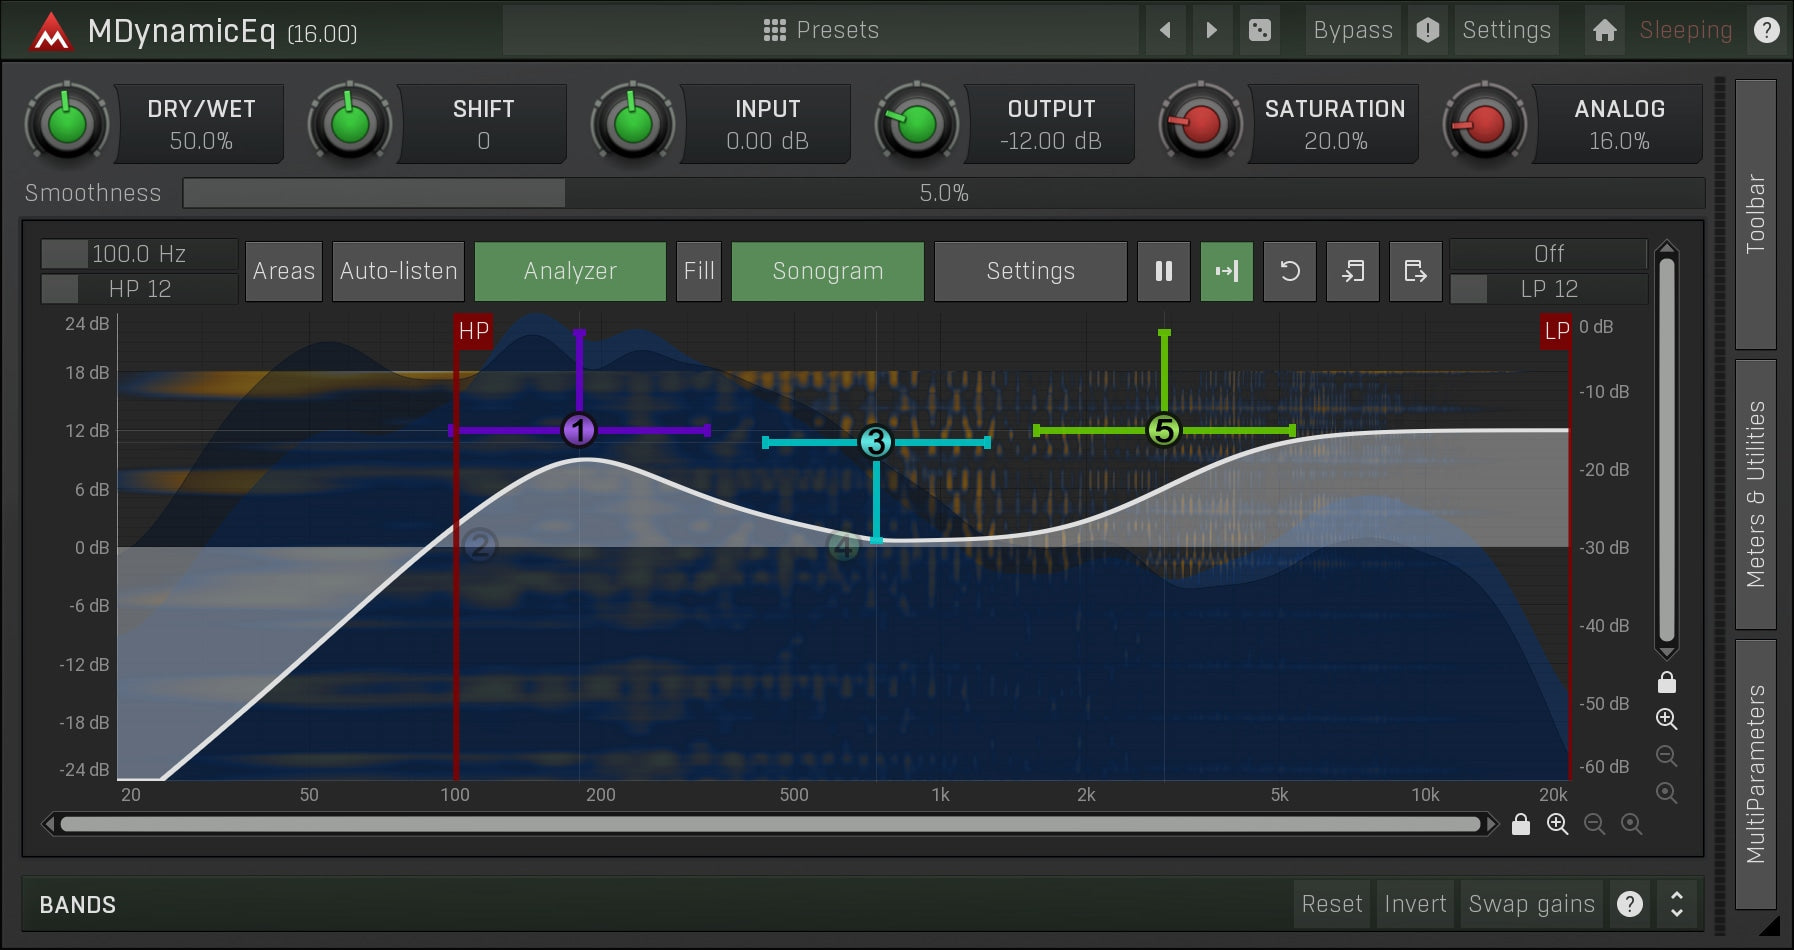The height and width of the screenshot is (950, 1794).
Task: Open the LP filter selector showing Off
Action: click(1546, 254)
